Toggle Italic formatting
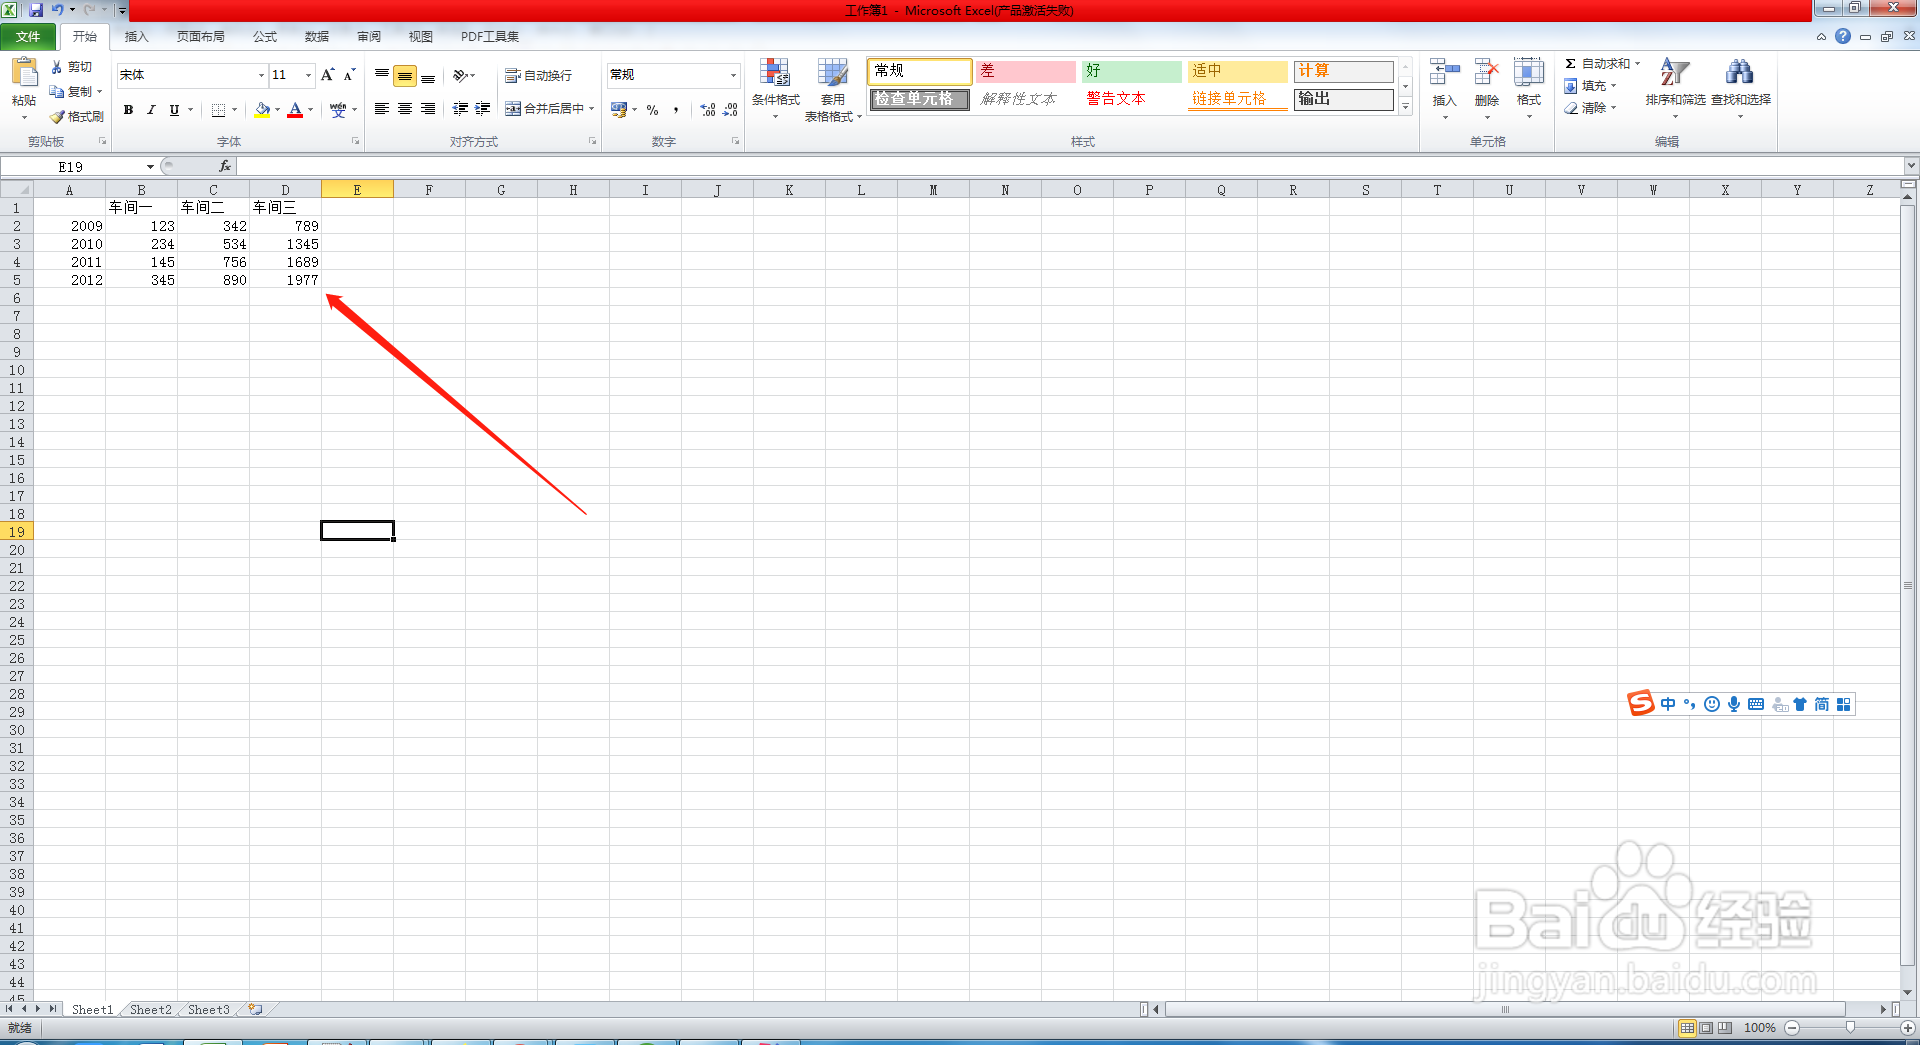This screenshot has width=1920, height=1045. 151,110
